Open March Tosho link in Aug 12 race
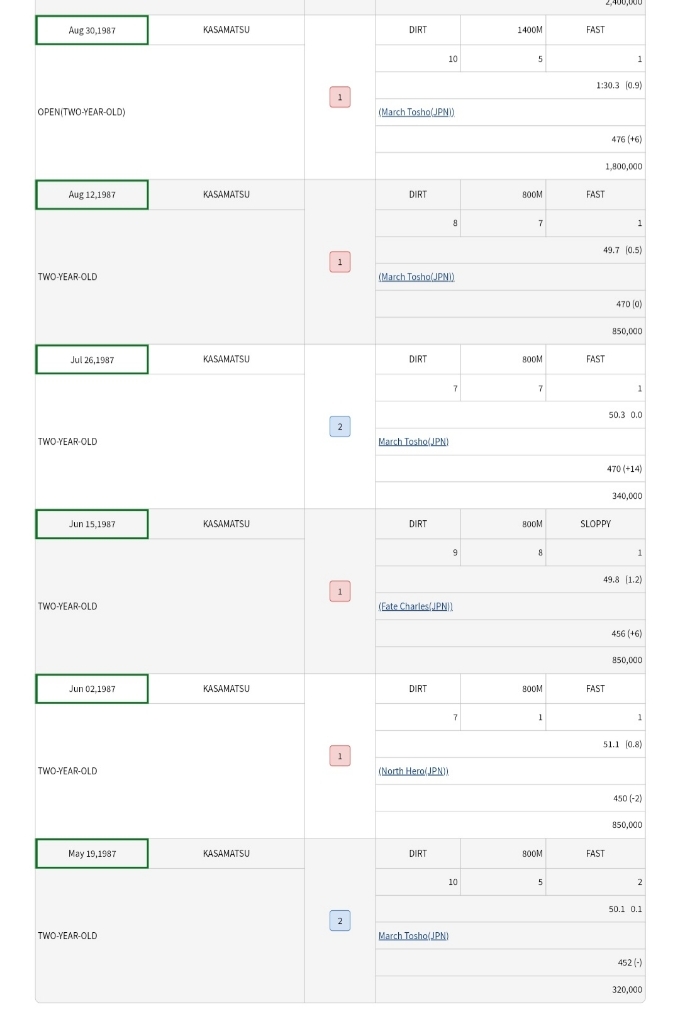The height and width of the screenshot is (1024, 679). [416, 277]
